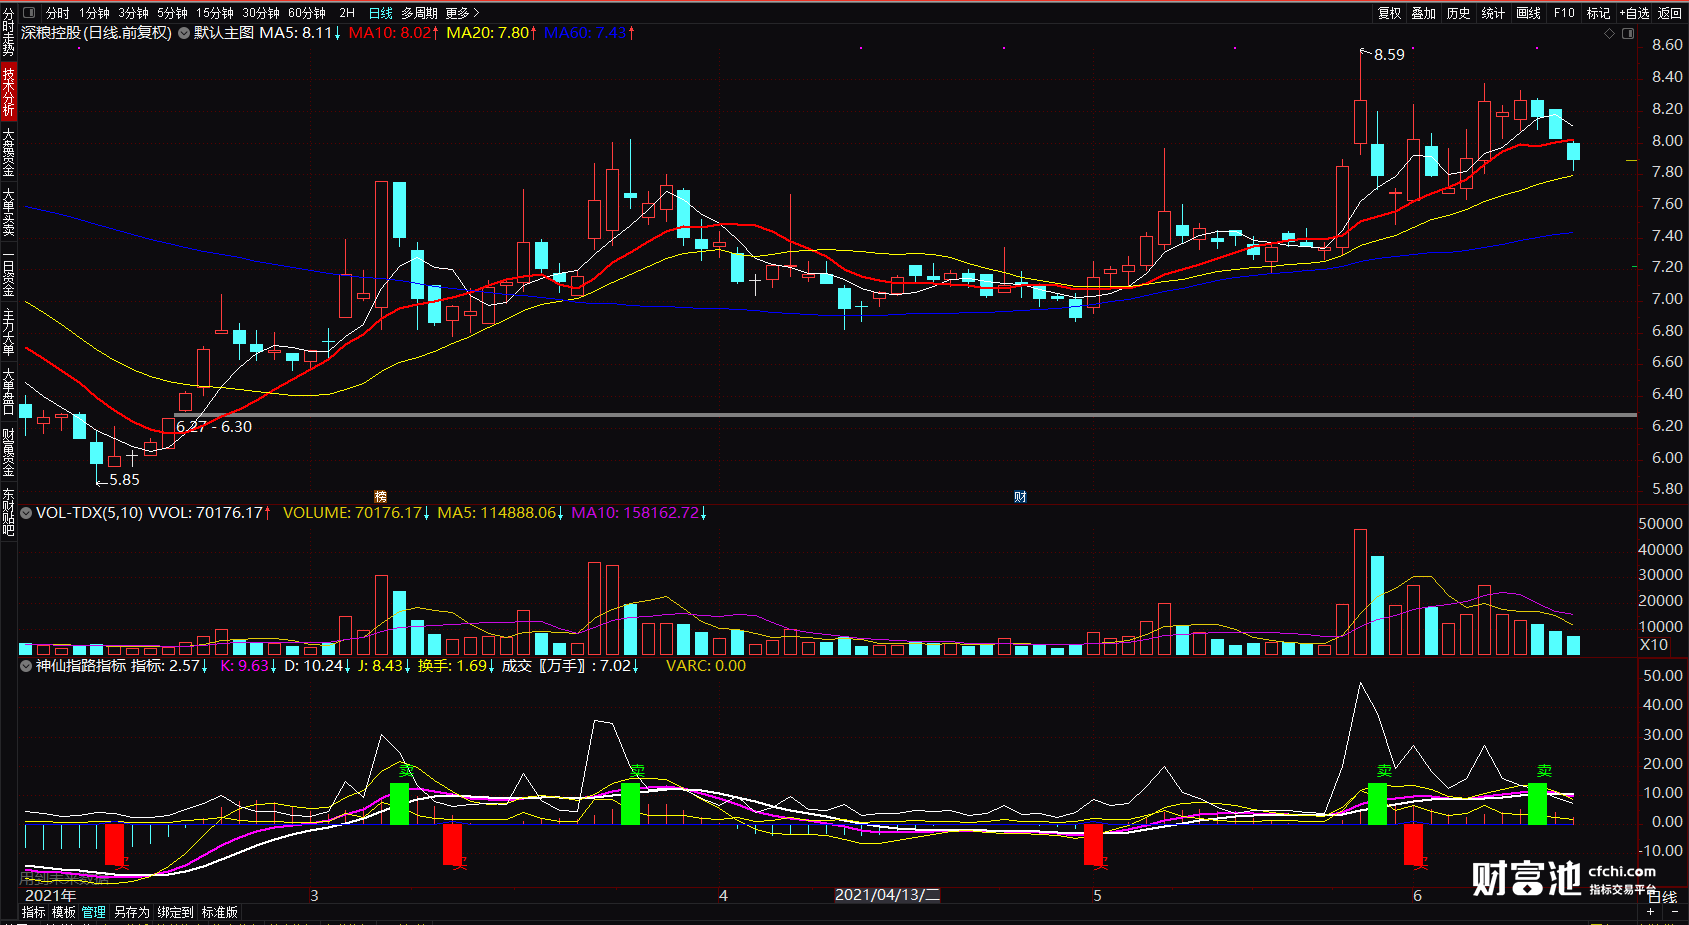This screenshot has height=925, width=1689.
Task: Click the 模板 template button
Action: coord(64,912)
